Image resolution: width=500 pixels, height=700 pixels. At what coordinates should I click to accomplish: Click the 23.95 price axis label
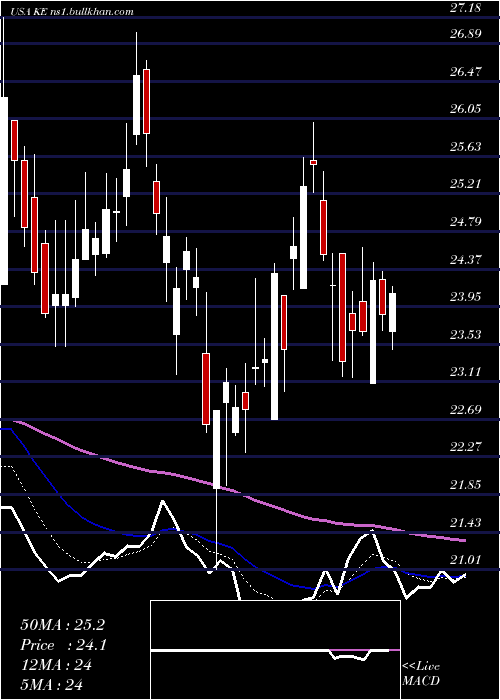466,297
